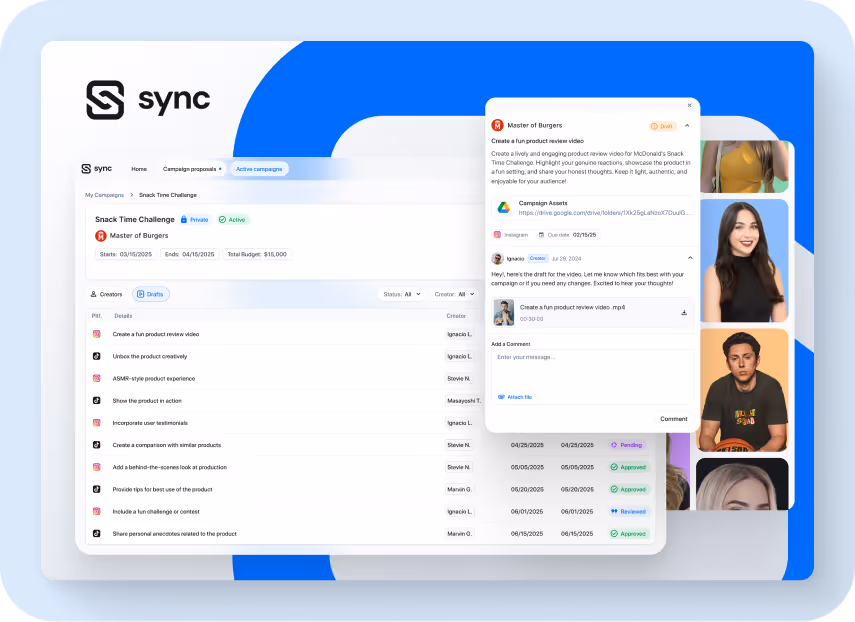Click the video thumbnail of the attached mp4
Screen dimensions: 855x622
point(503,312)
